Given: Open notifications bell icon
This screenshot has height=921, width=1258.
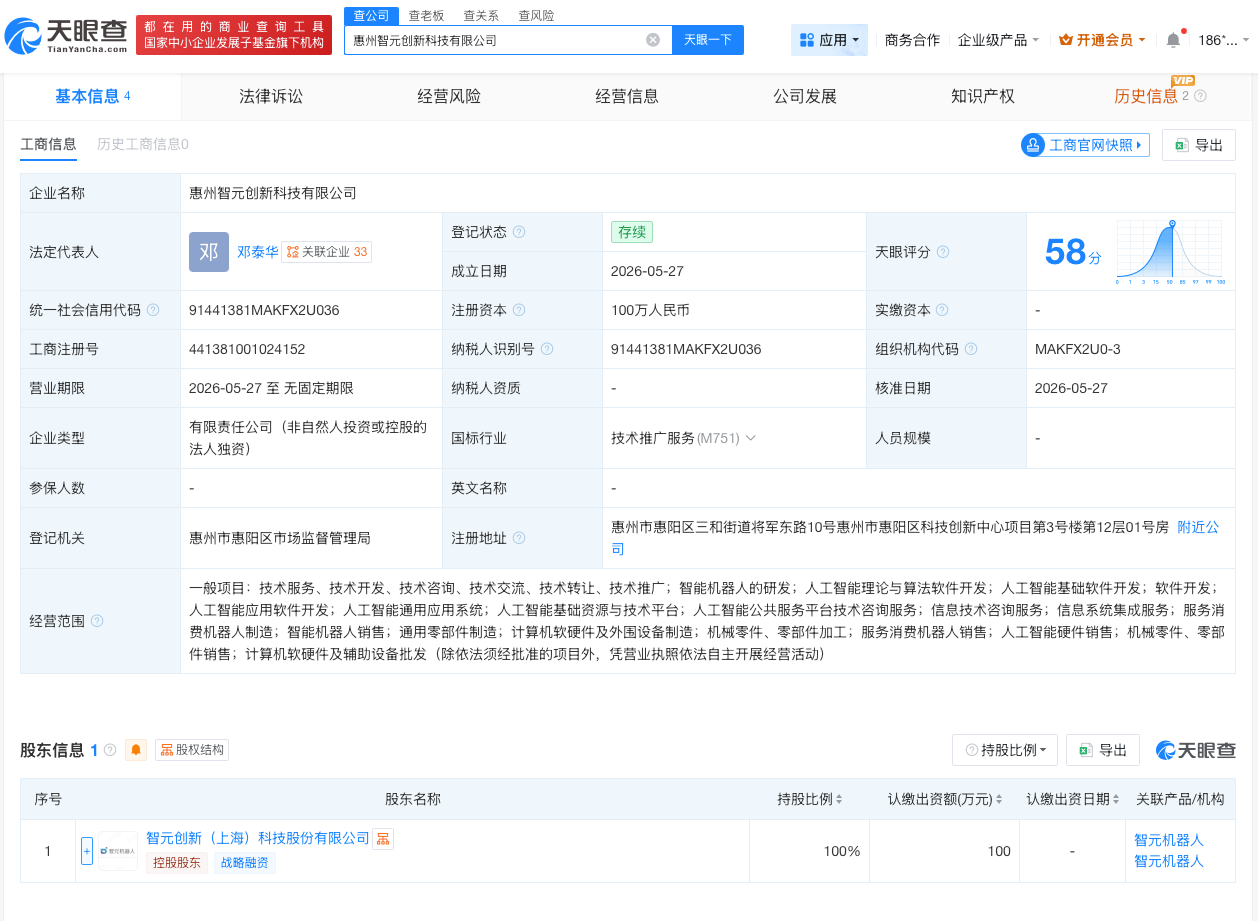Looking at the screenshot, I should [1173, 40].
